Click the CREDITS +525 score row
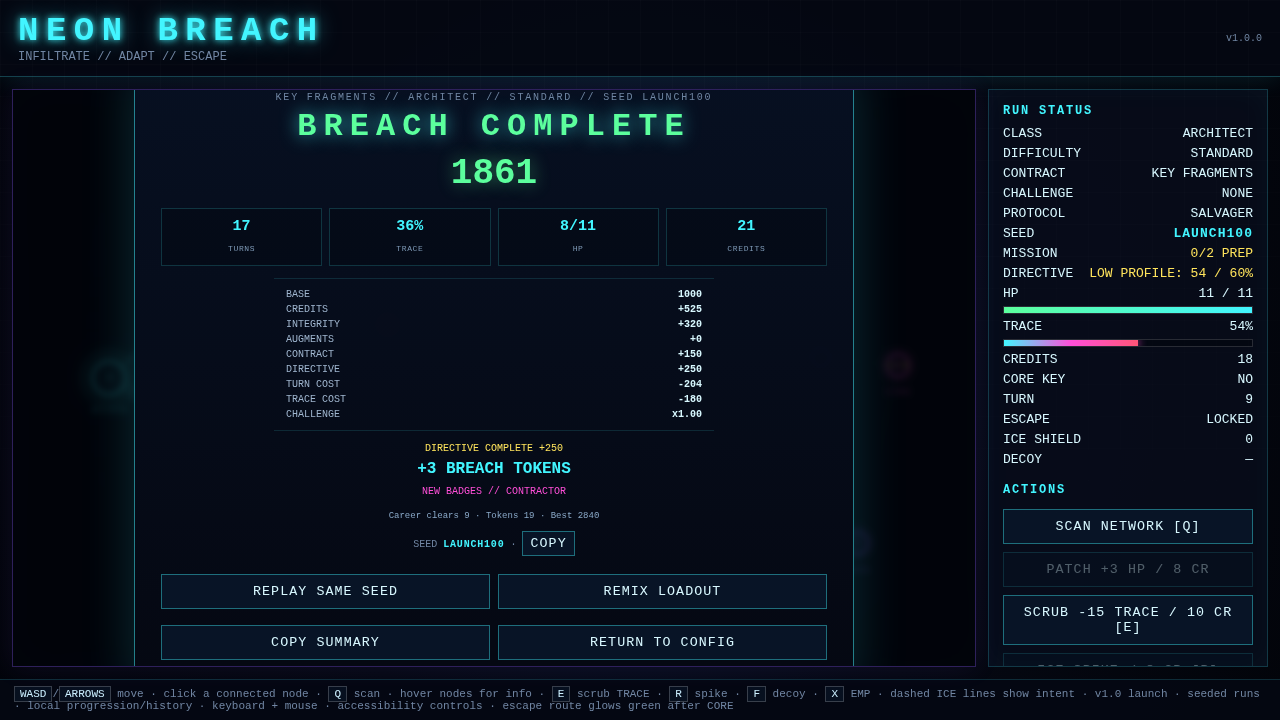This screenshot has height=720, width=1280. click(494, 309)
